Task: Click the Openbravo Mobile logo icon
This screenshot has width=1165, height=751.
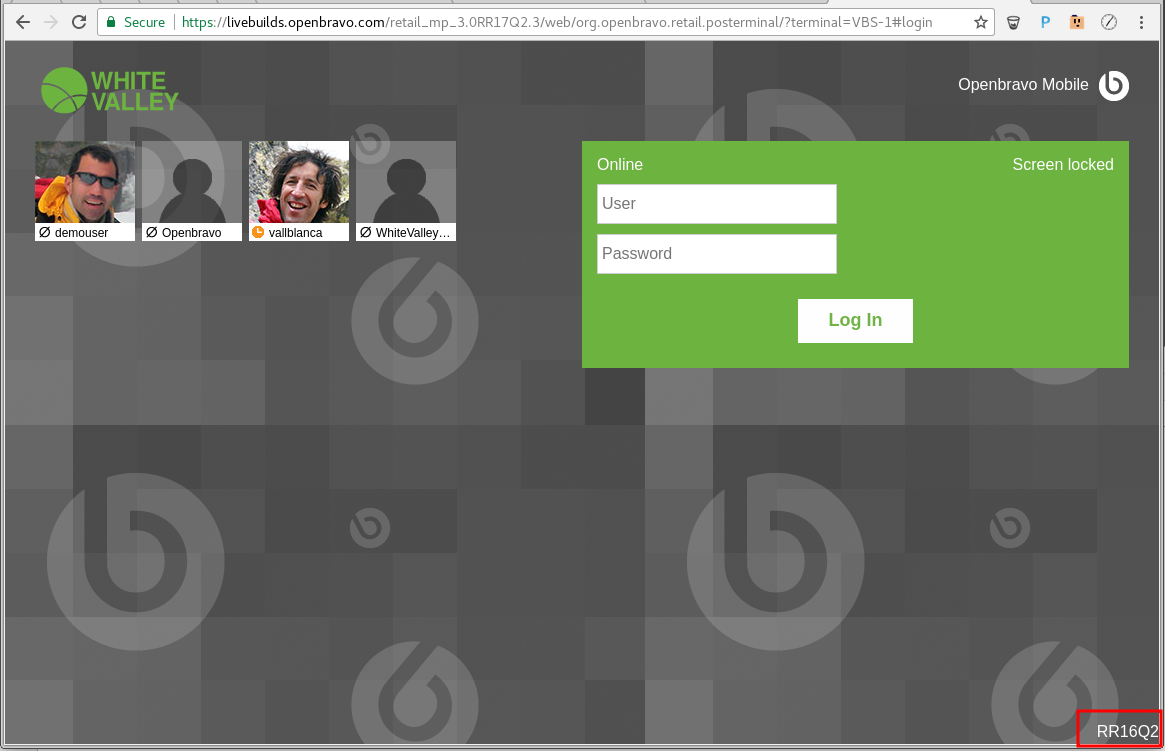Action: tap(1113, 86)
